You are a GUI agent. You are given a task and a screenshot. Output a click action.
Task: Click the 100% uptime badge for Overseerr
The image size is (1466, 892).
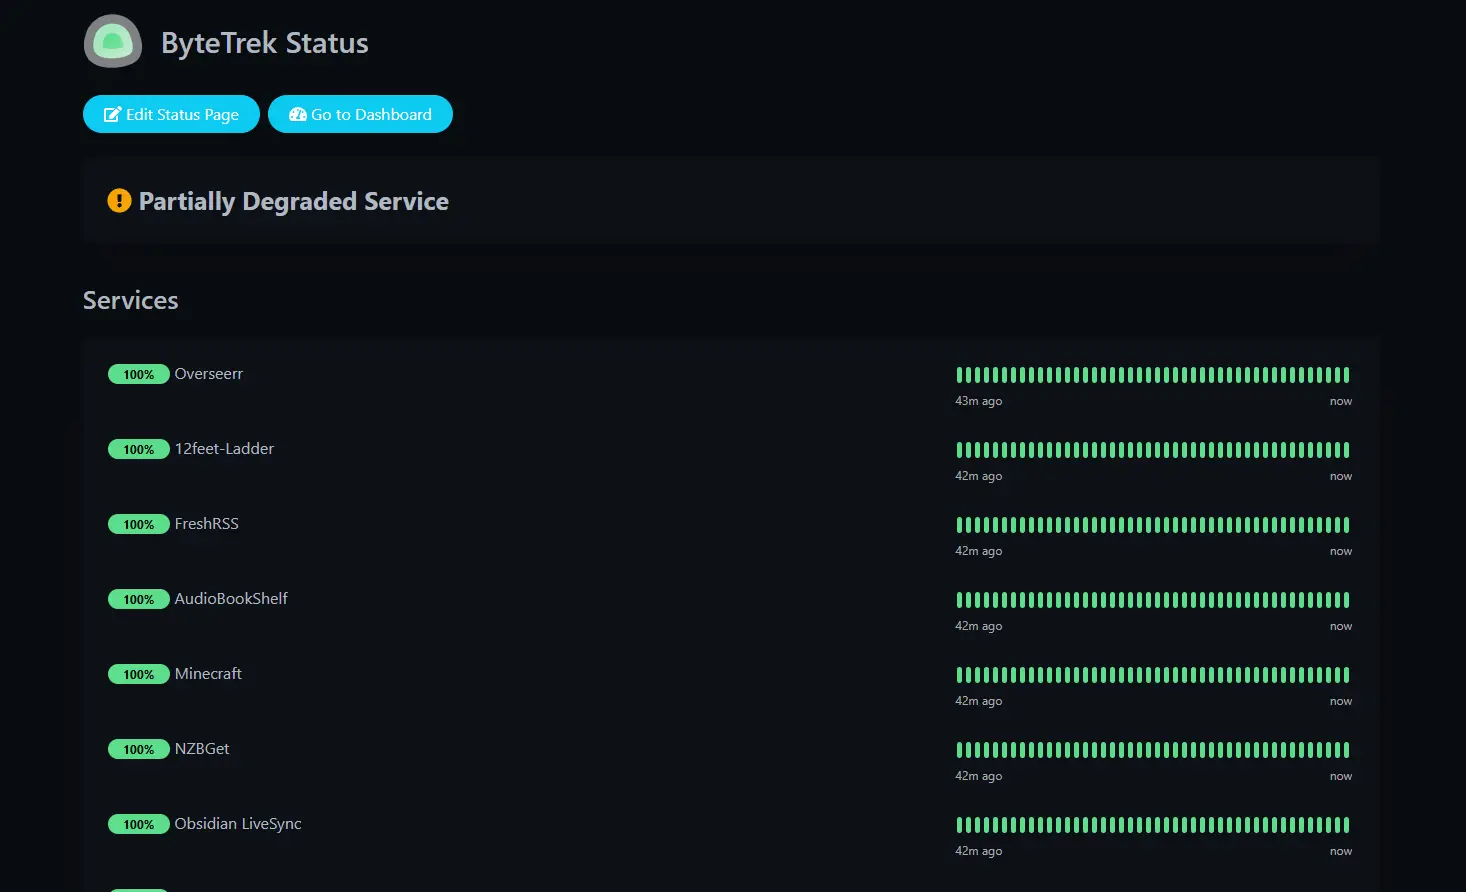pyautogui.click(x=138, y=375)
